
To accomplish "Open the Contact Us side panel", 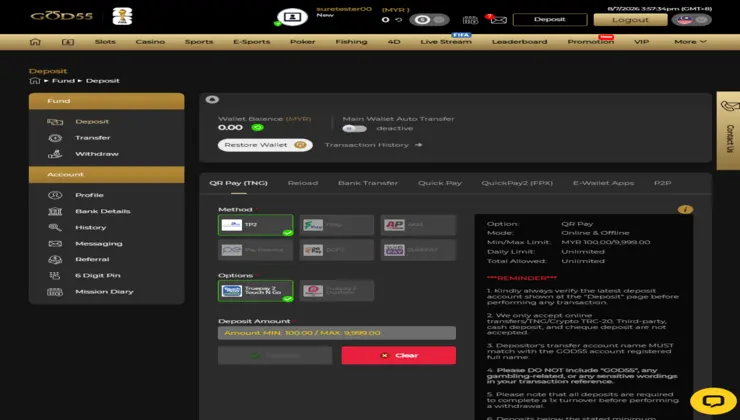I will [728, 131].
